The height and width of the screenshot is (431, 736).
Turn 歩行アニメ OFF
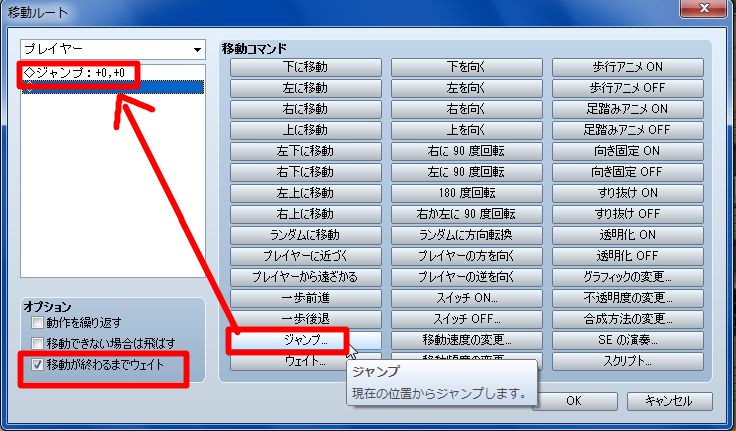628,88
